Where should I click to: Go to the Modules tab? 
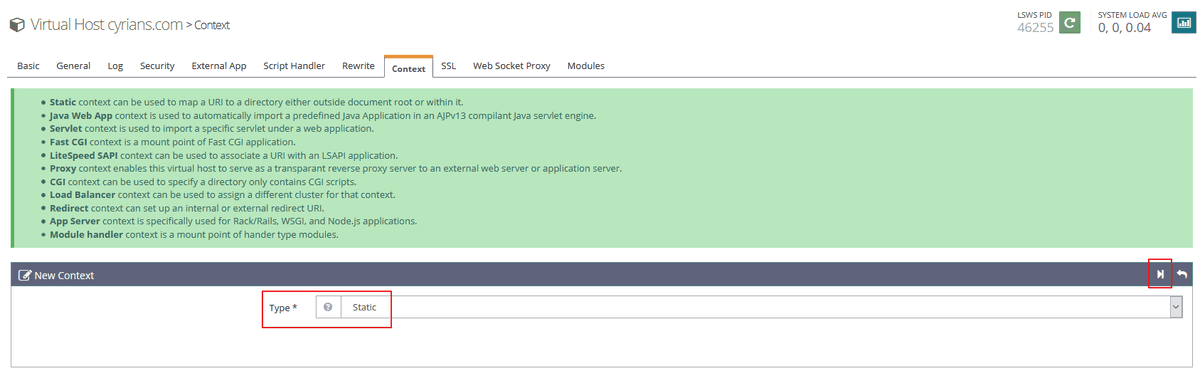(586, 66)
